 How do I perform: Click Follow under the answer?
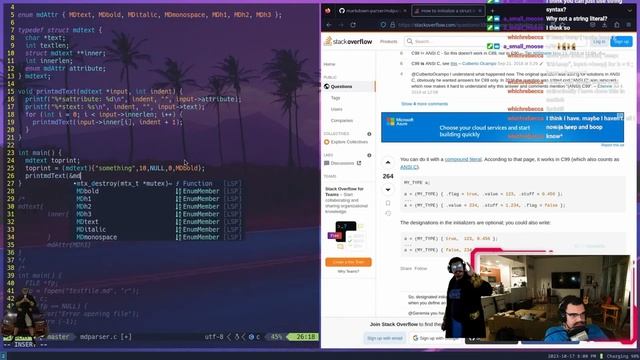(420, 269)
